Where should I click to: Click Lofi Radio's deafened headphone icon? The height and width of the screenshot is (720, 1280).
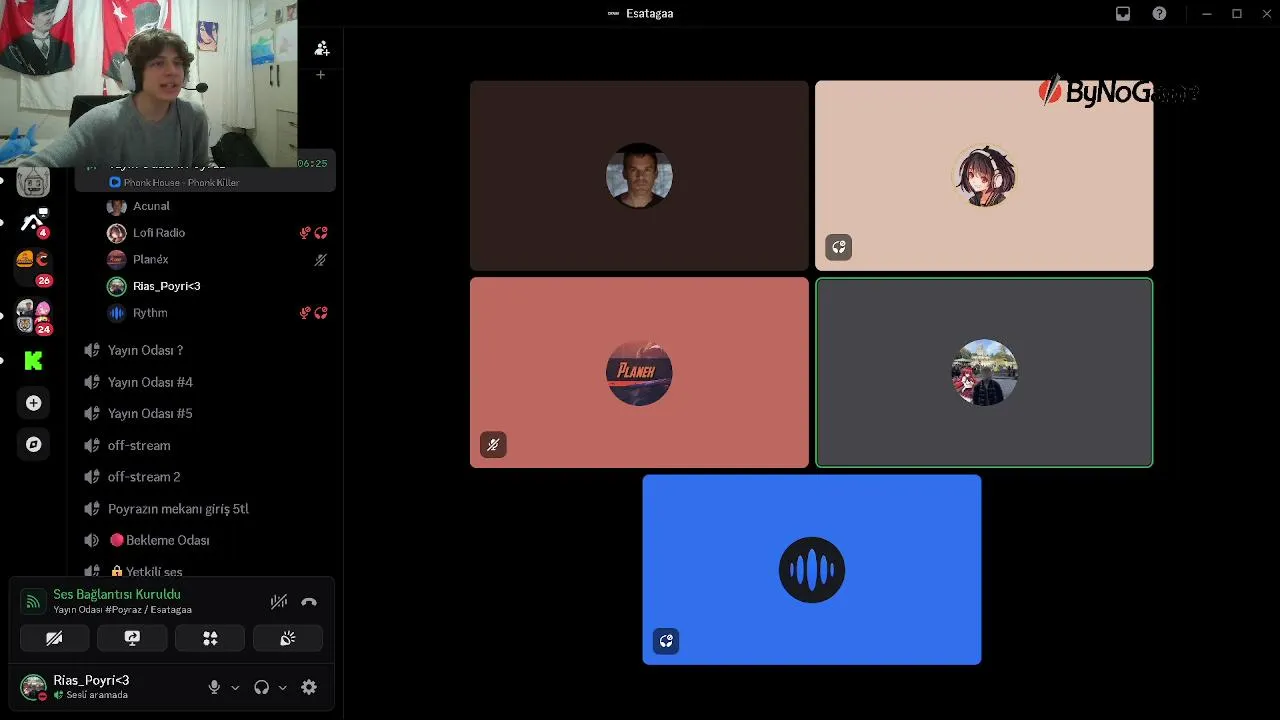(x=321, y=233)
